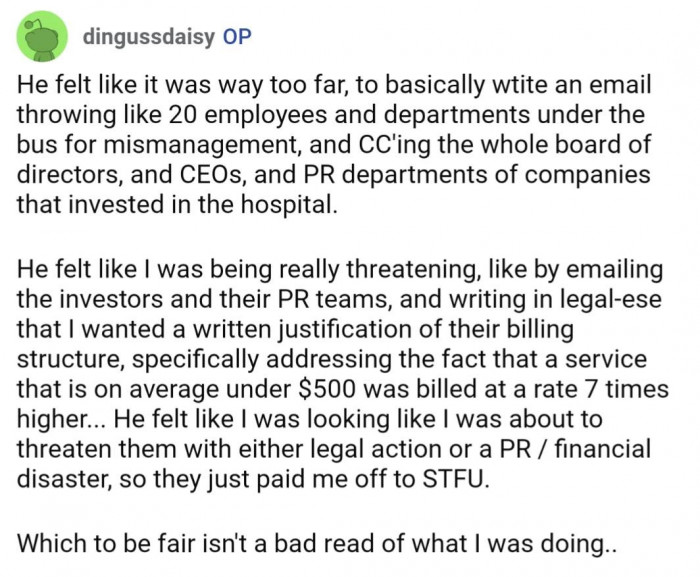Screen dimensions: 700x577
Task: Click the blue OP badge
Action: coord(234,38)
